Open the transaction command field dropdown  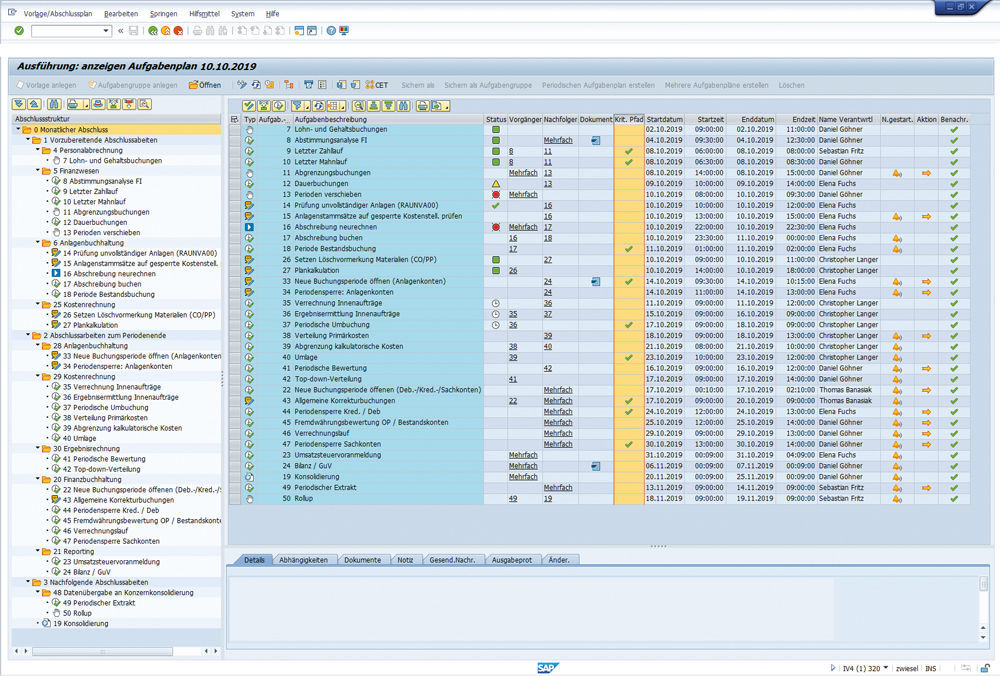click(x=106, y=31)
